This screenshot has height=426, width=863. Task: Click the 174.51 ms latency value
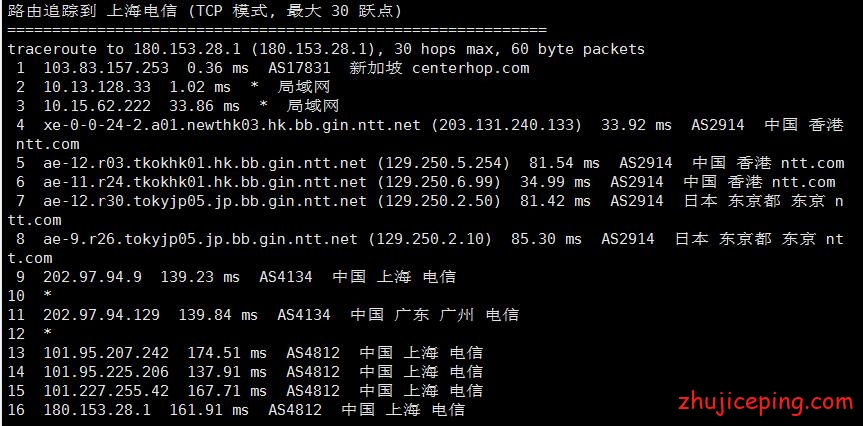[227, 353]
